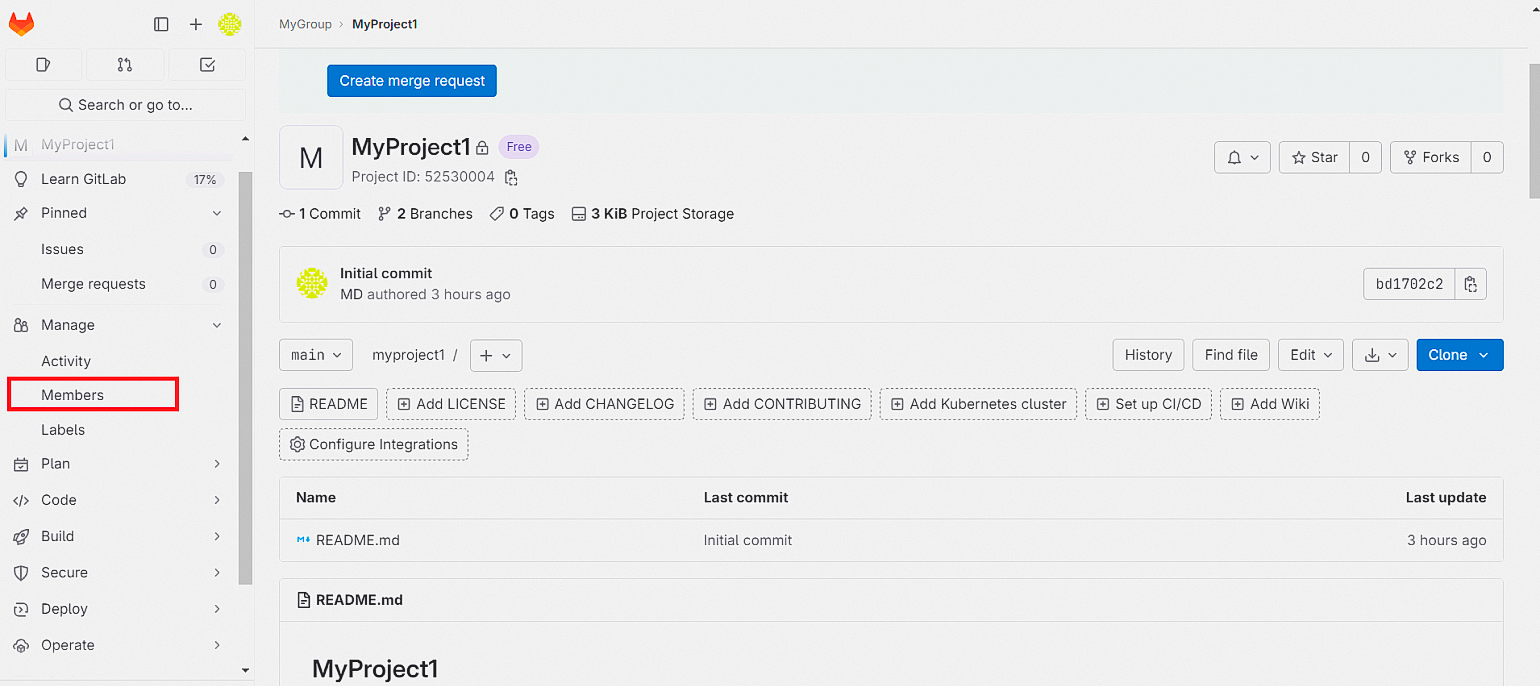
Task: Click Find file button
Action: click(x=1231, y=355)
